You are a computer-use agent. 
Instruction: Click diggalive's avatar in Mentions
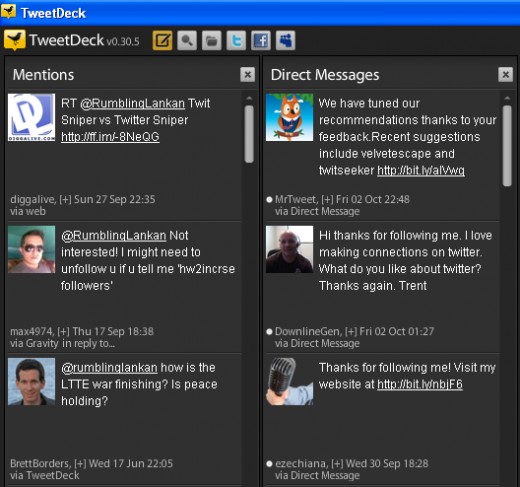pos(32,117)
